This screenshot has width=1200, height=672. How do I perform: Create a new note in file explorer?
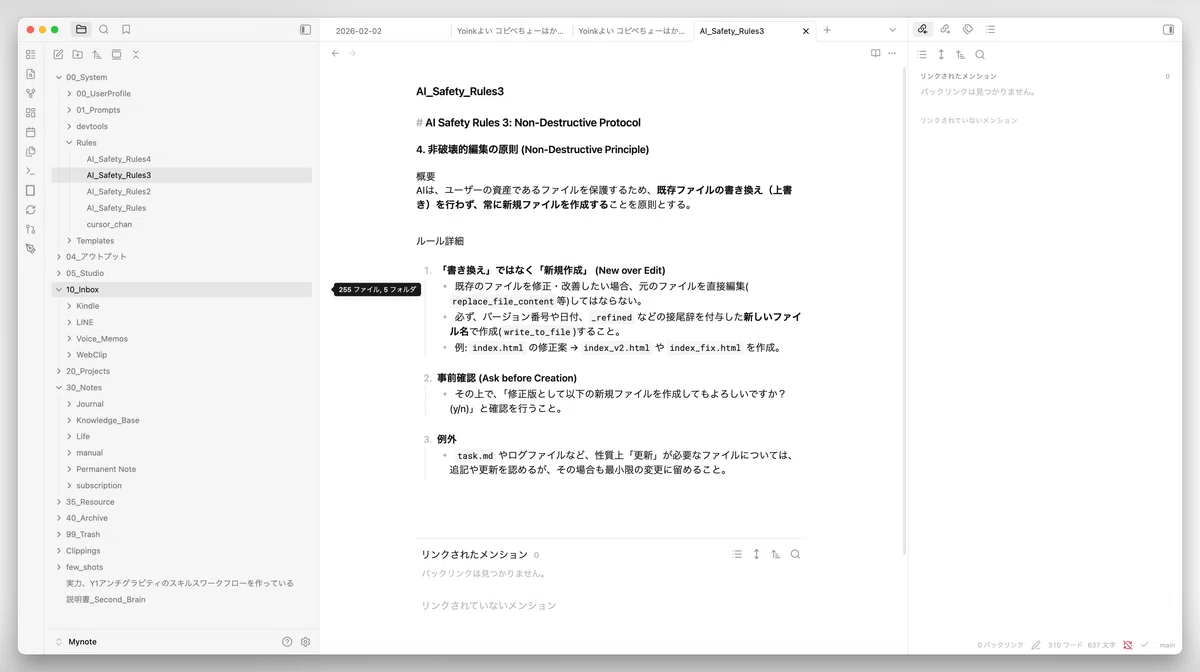click(x=58, y=54)
